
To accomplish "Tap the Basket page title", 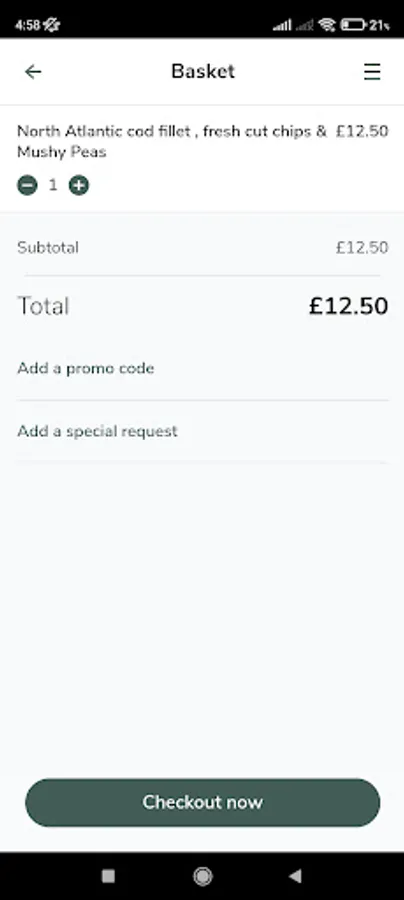I will pyautogui.click(x=203, y=72).
